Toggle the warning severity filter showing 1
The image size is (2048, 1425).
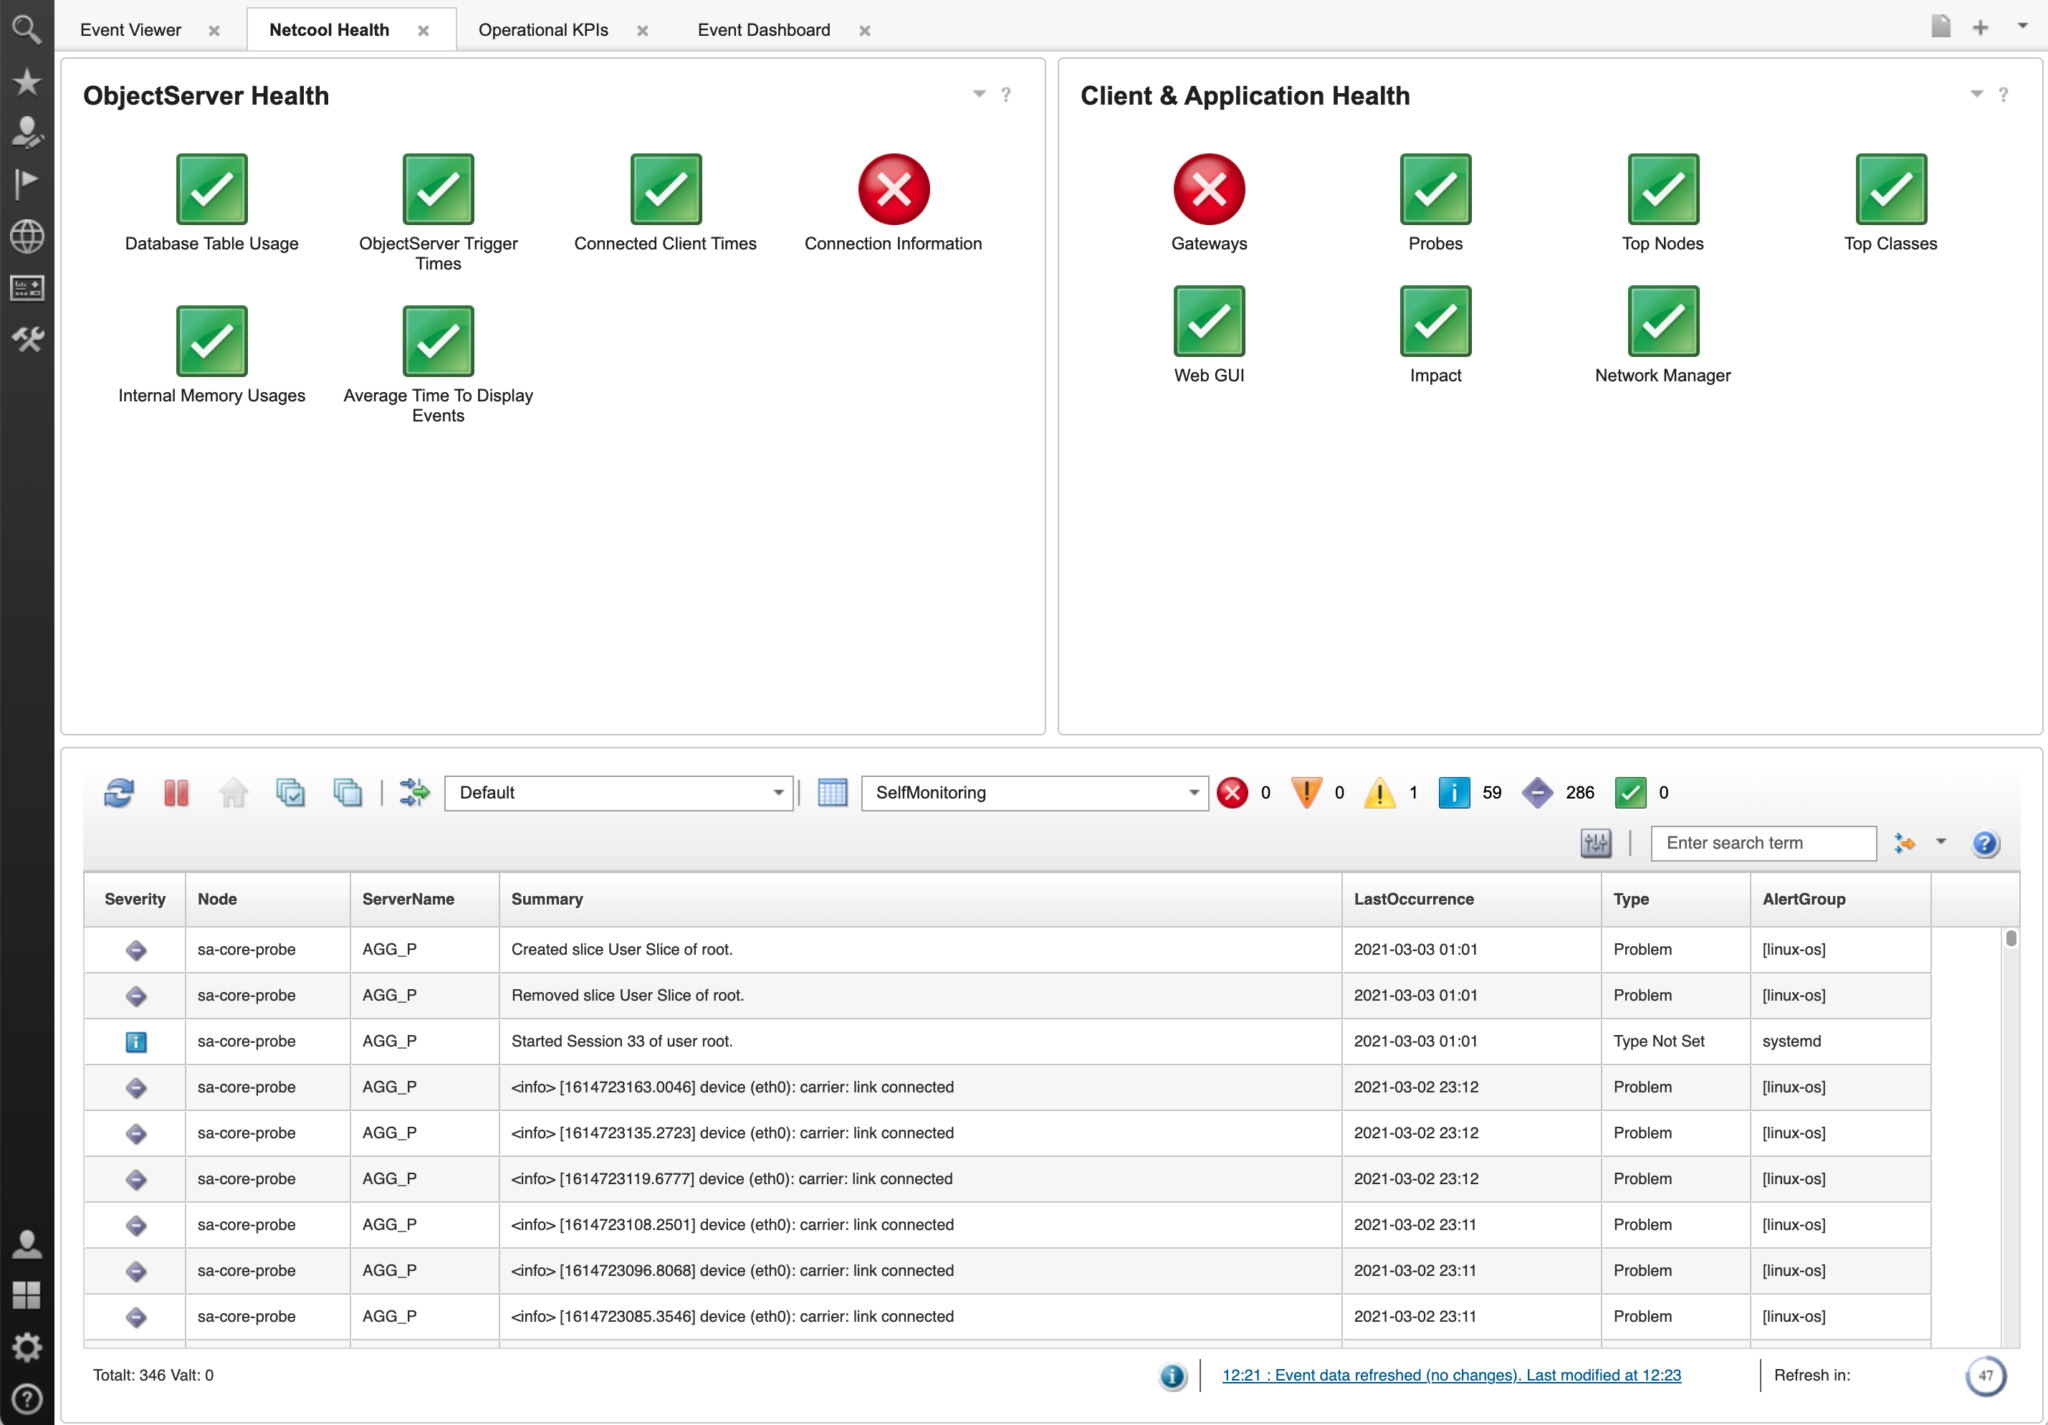pyautogui.click(x=1381, y=792)
